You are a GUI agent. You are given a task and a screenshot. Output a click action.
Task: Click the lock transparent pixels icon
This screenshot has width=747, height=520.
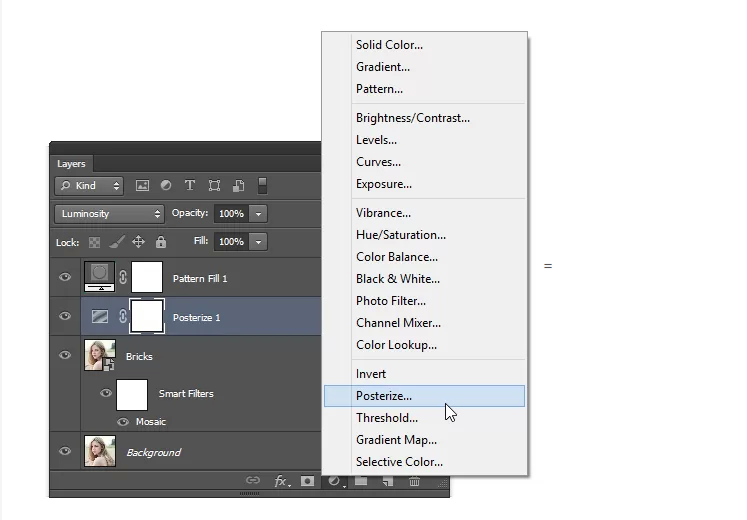[x=95, y=242]
